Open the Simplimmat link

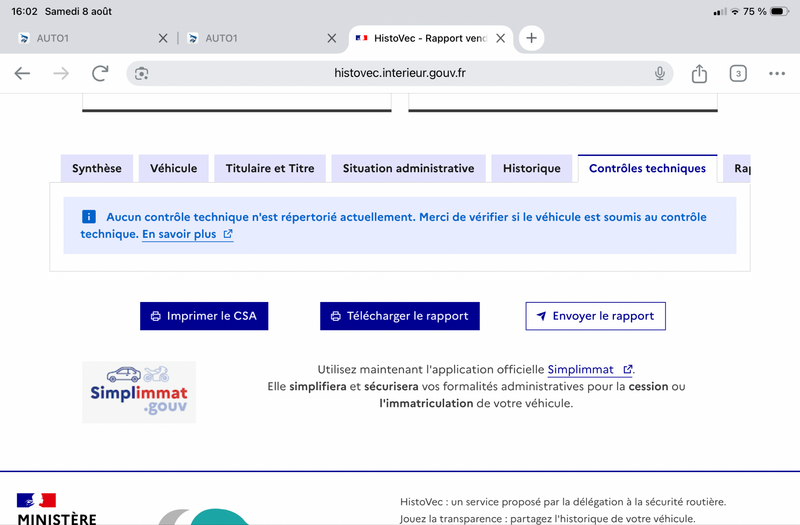[x=590, y=369]
